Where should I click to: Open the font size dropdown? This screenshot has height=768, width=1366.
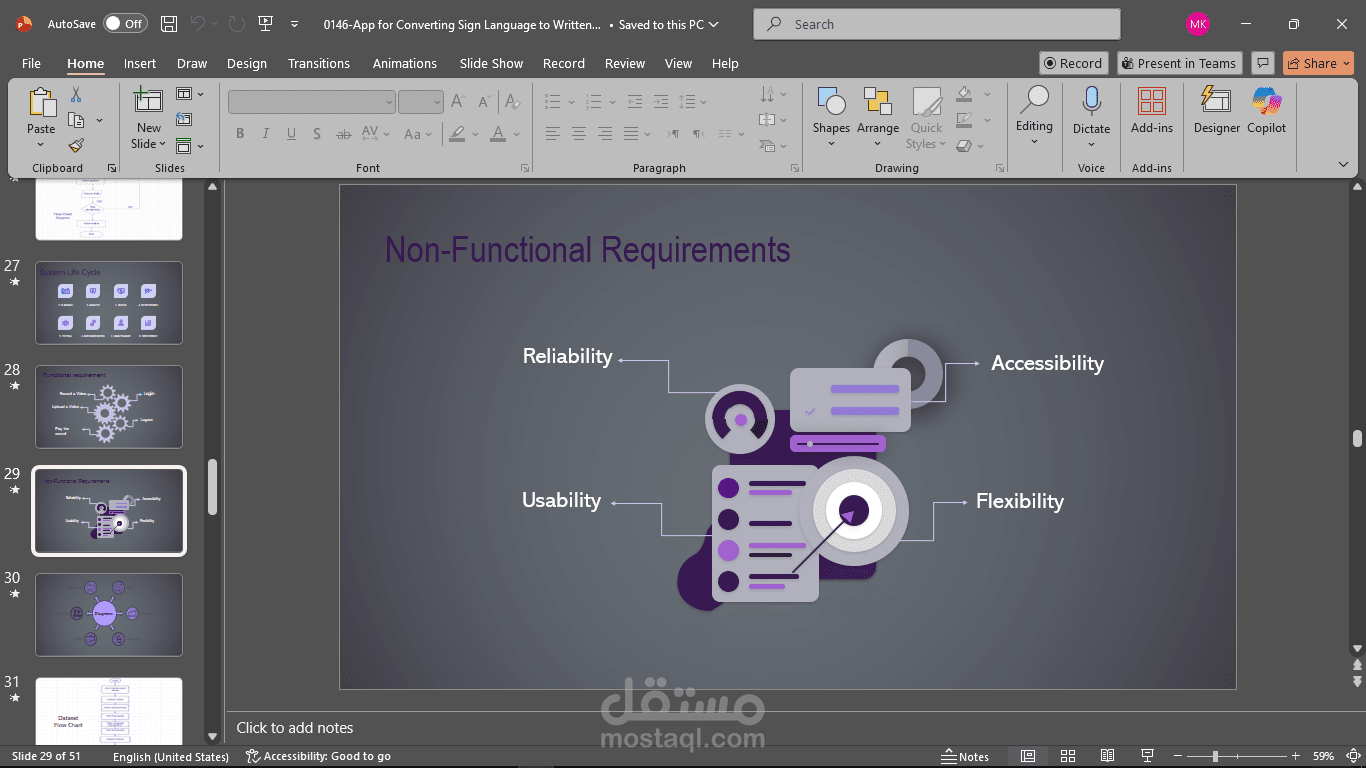pos(436,102)
